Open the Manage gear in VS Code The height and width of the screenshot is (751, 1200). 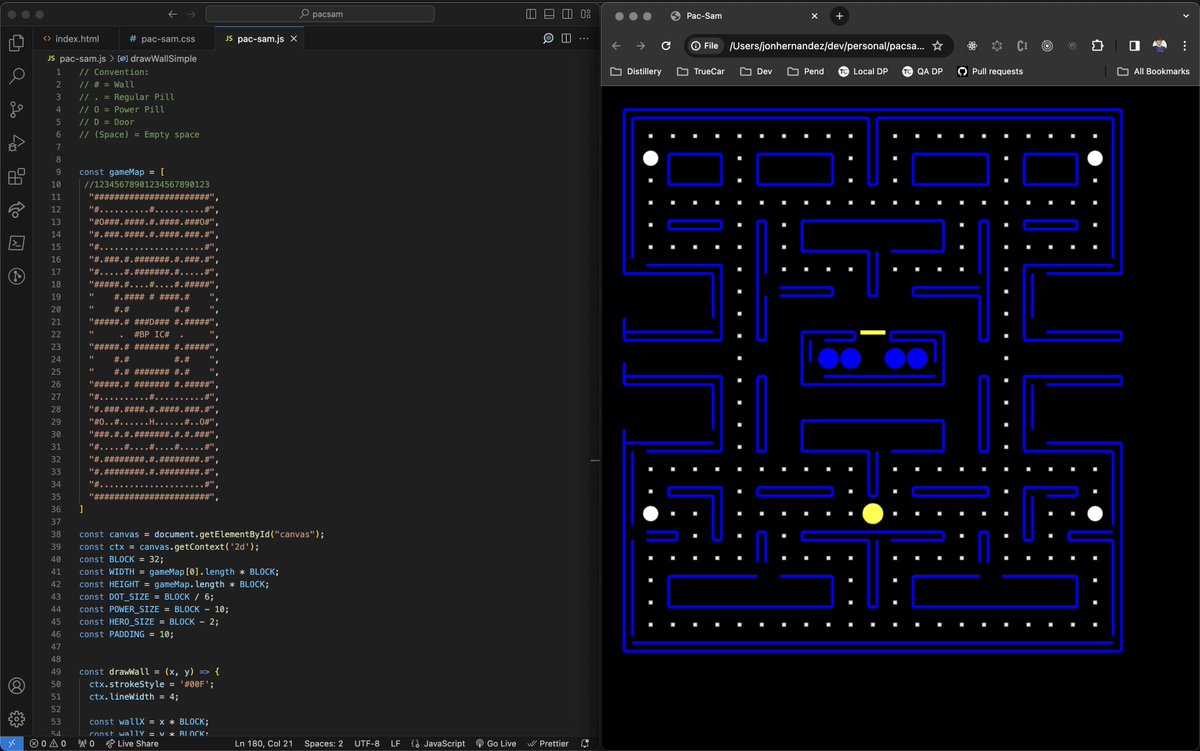tap(16, 719)
